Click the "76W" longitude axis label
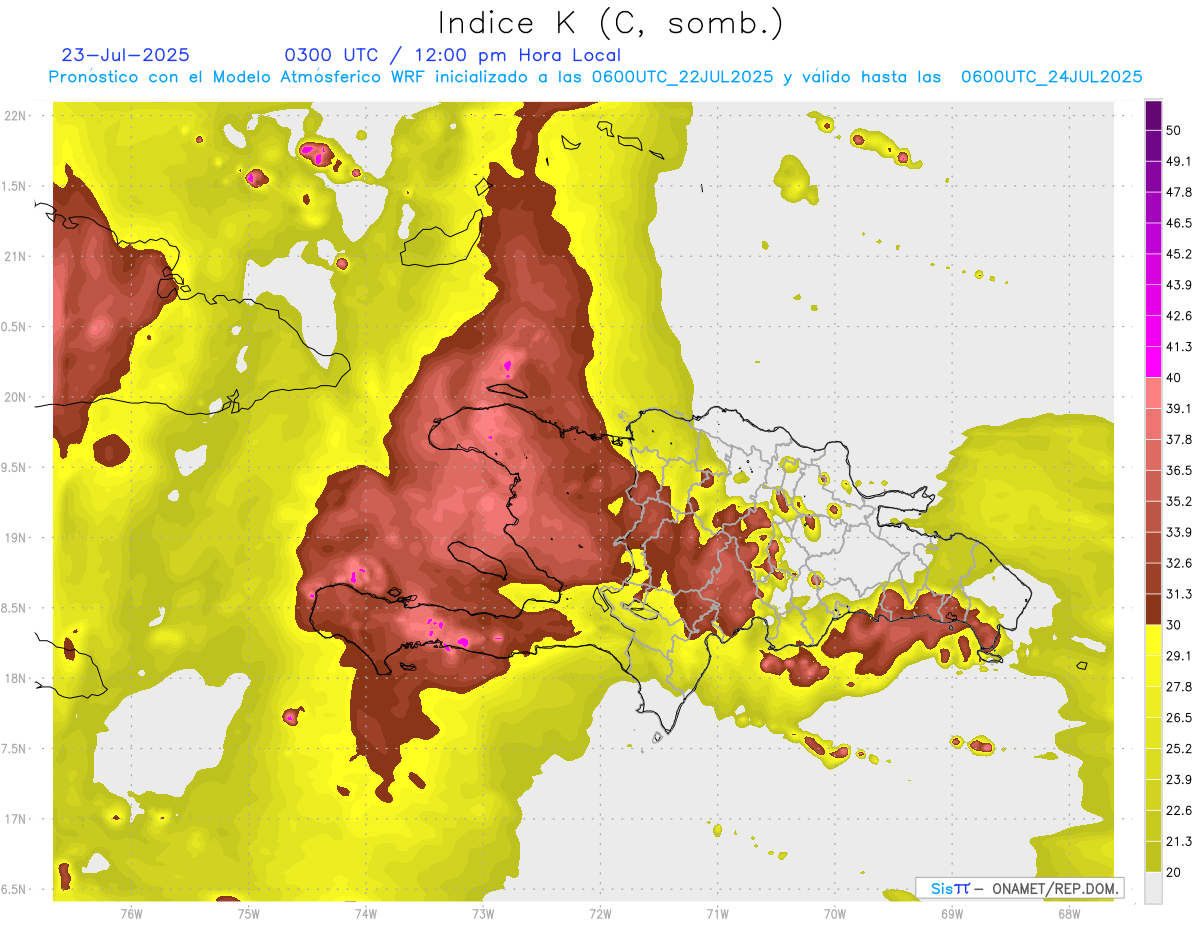 click(x=131, y=915)
